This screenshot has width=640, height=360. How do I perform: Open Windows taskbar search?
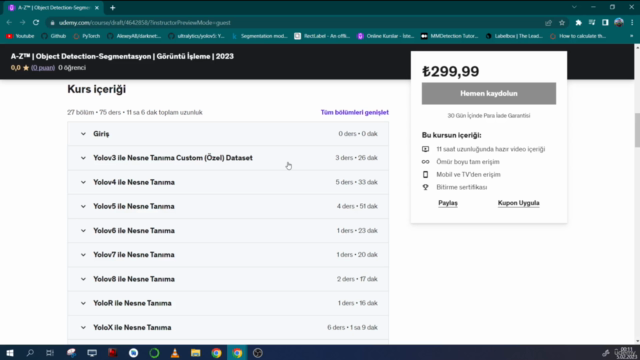30,353
